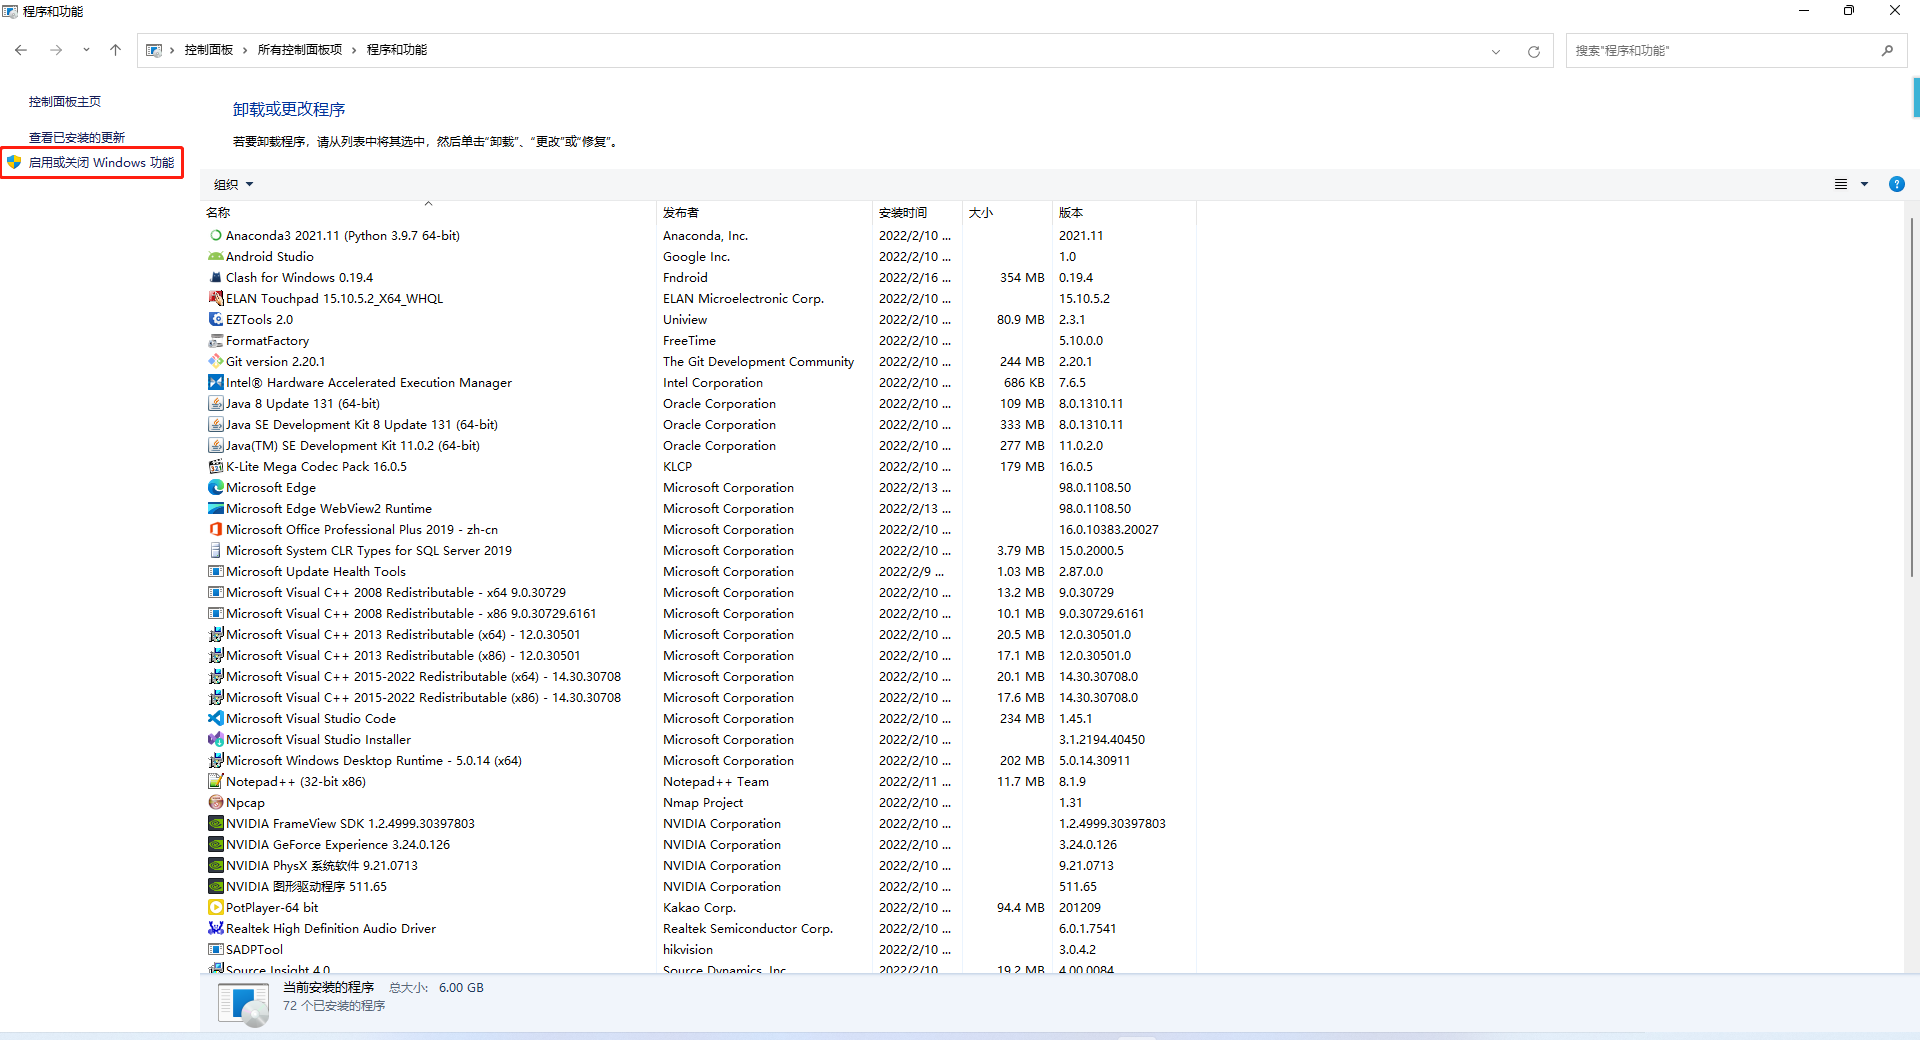Select PotPlayer-64 bit
The height and width of the screenshot is (1040, 1920).
point(271,907)
